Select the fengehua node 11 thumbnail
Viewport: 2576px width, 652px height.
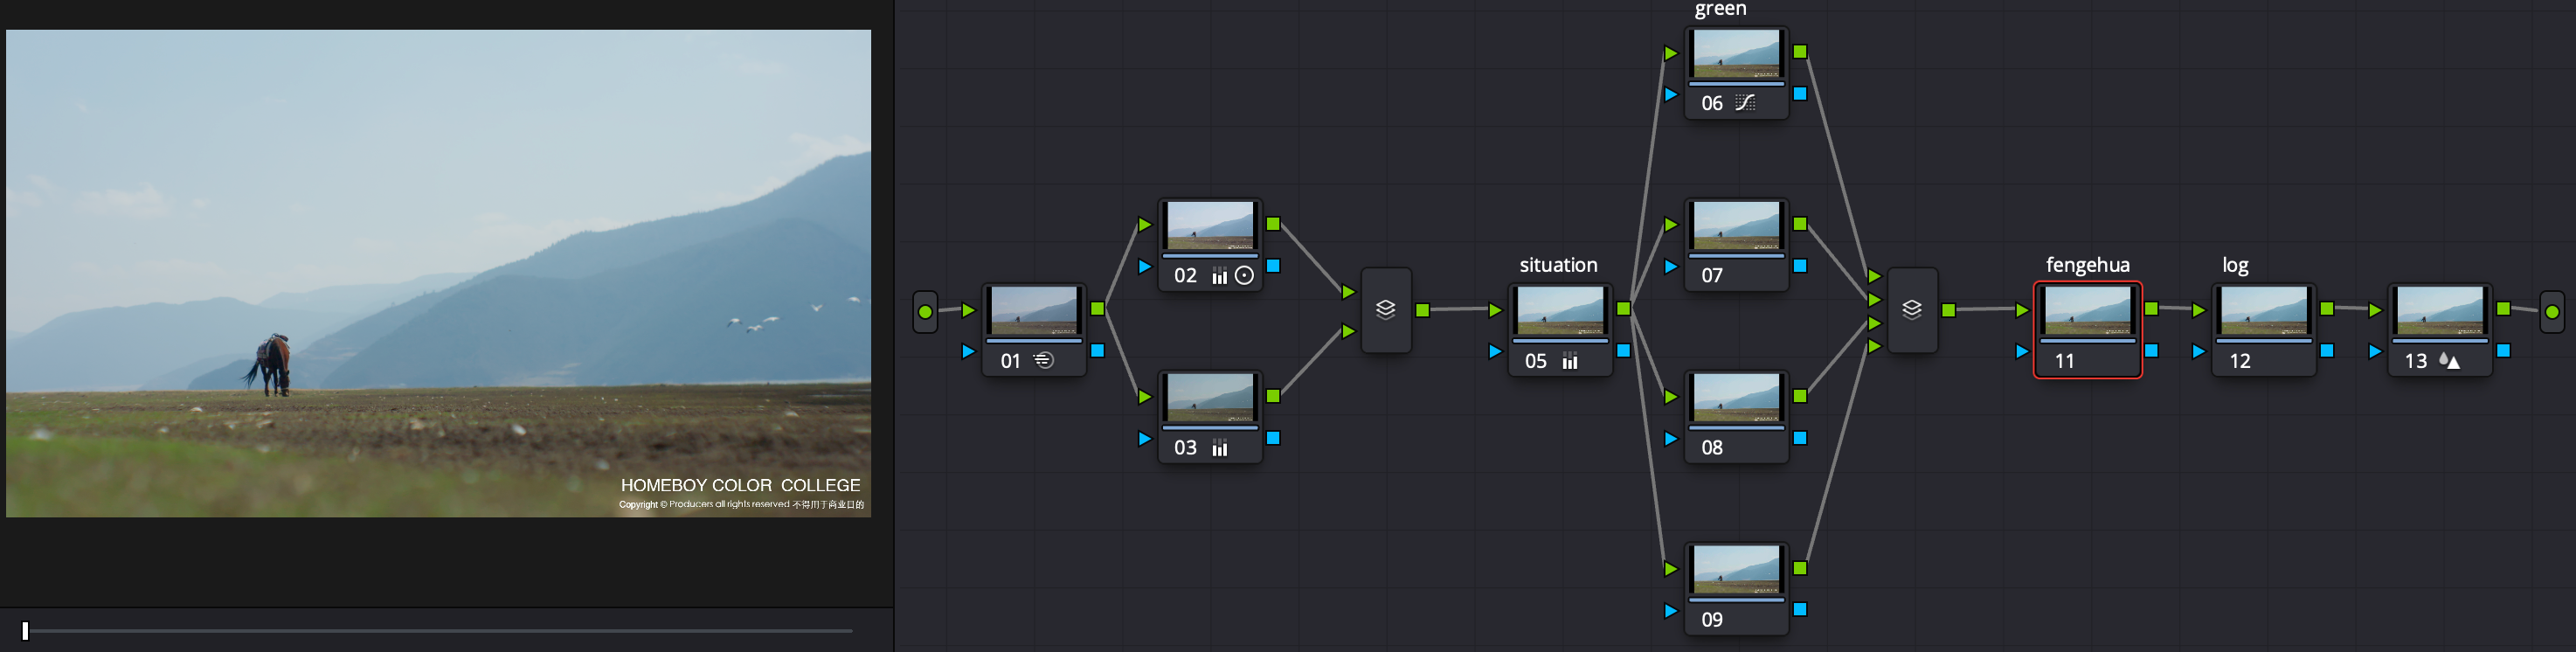2087,311
